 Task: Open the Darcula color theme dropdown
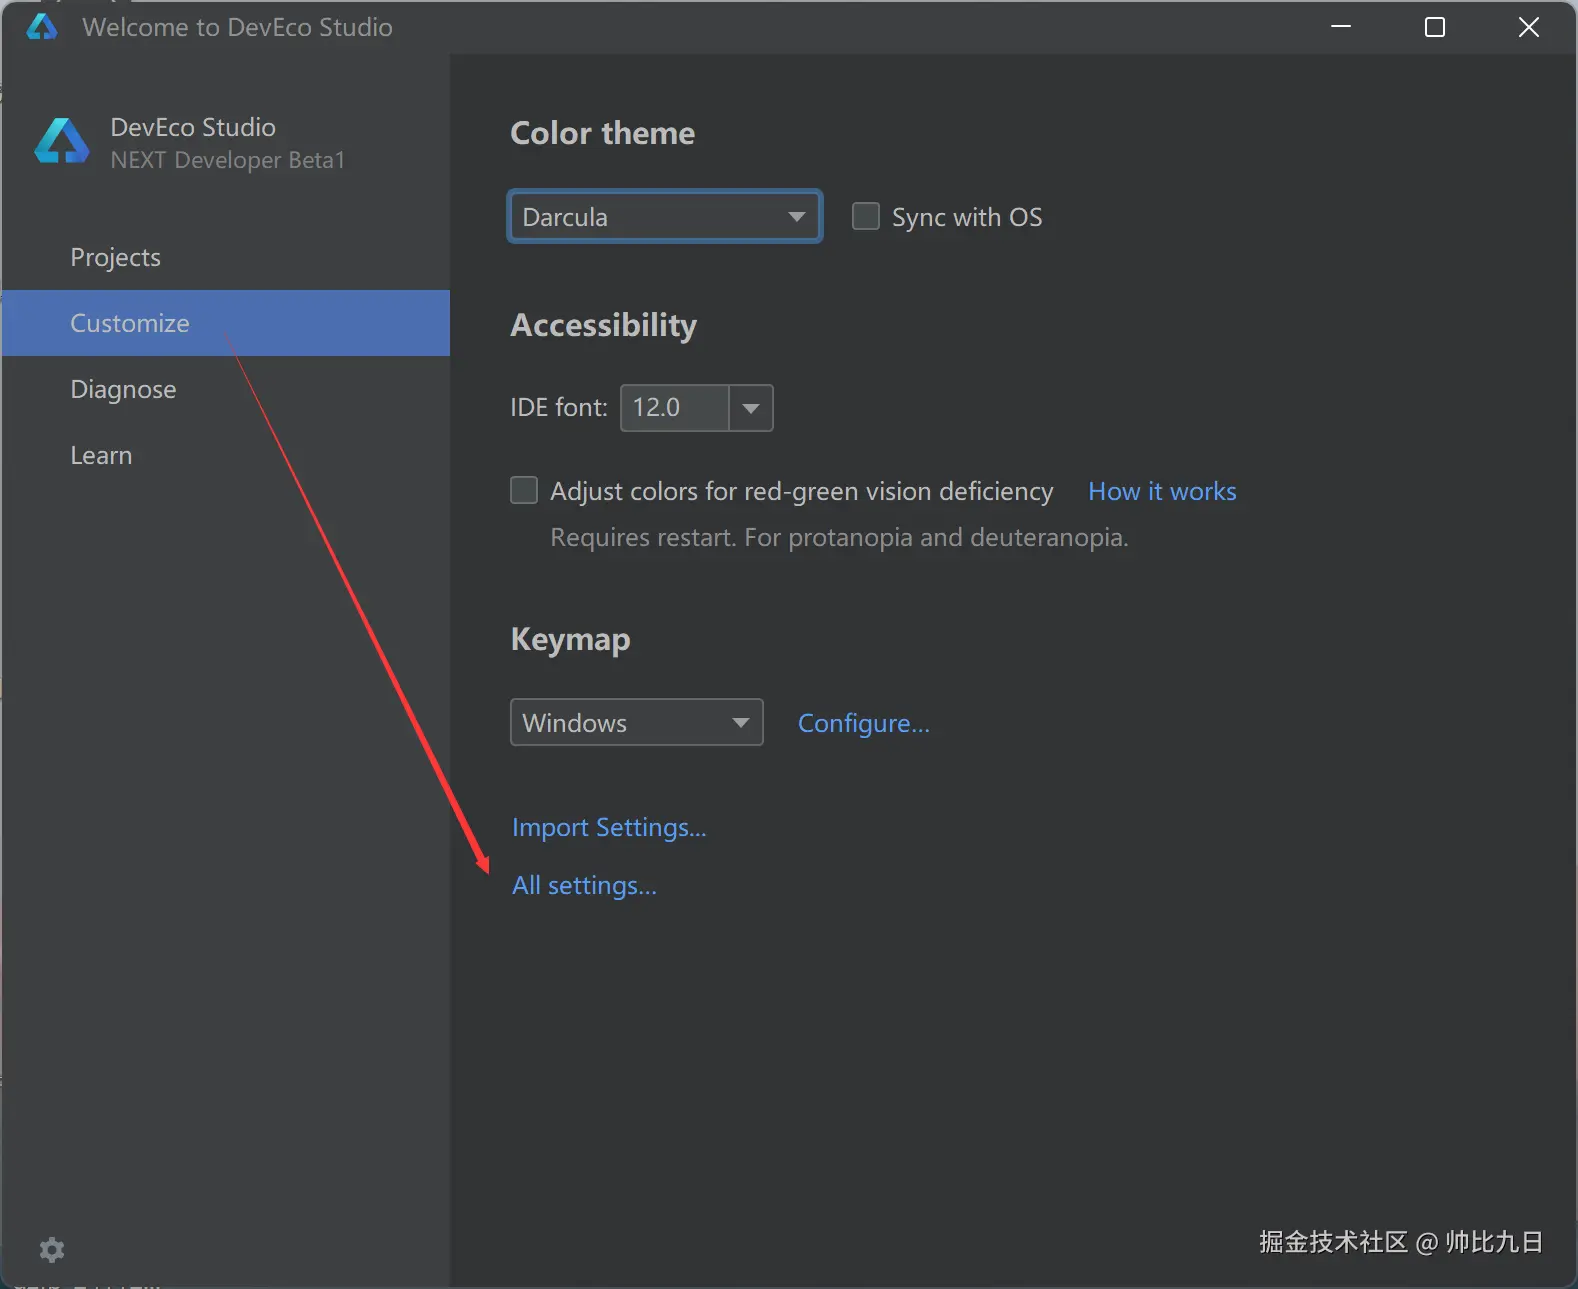pos(665,217)
